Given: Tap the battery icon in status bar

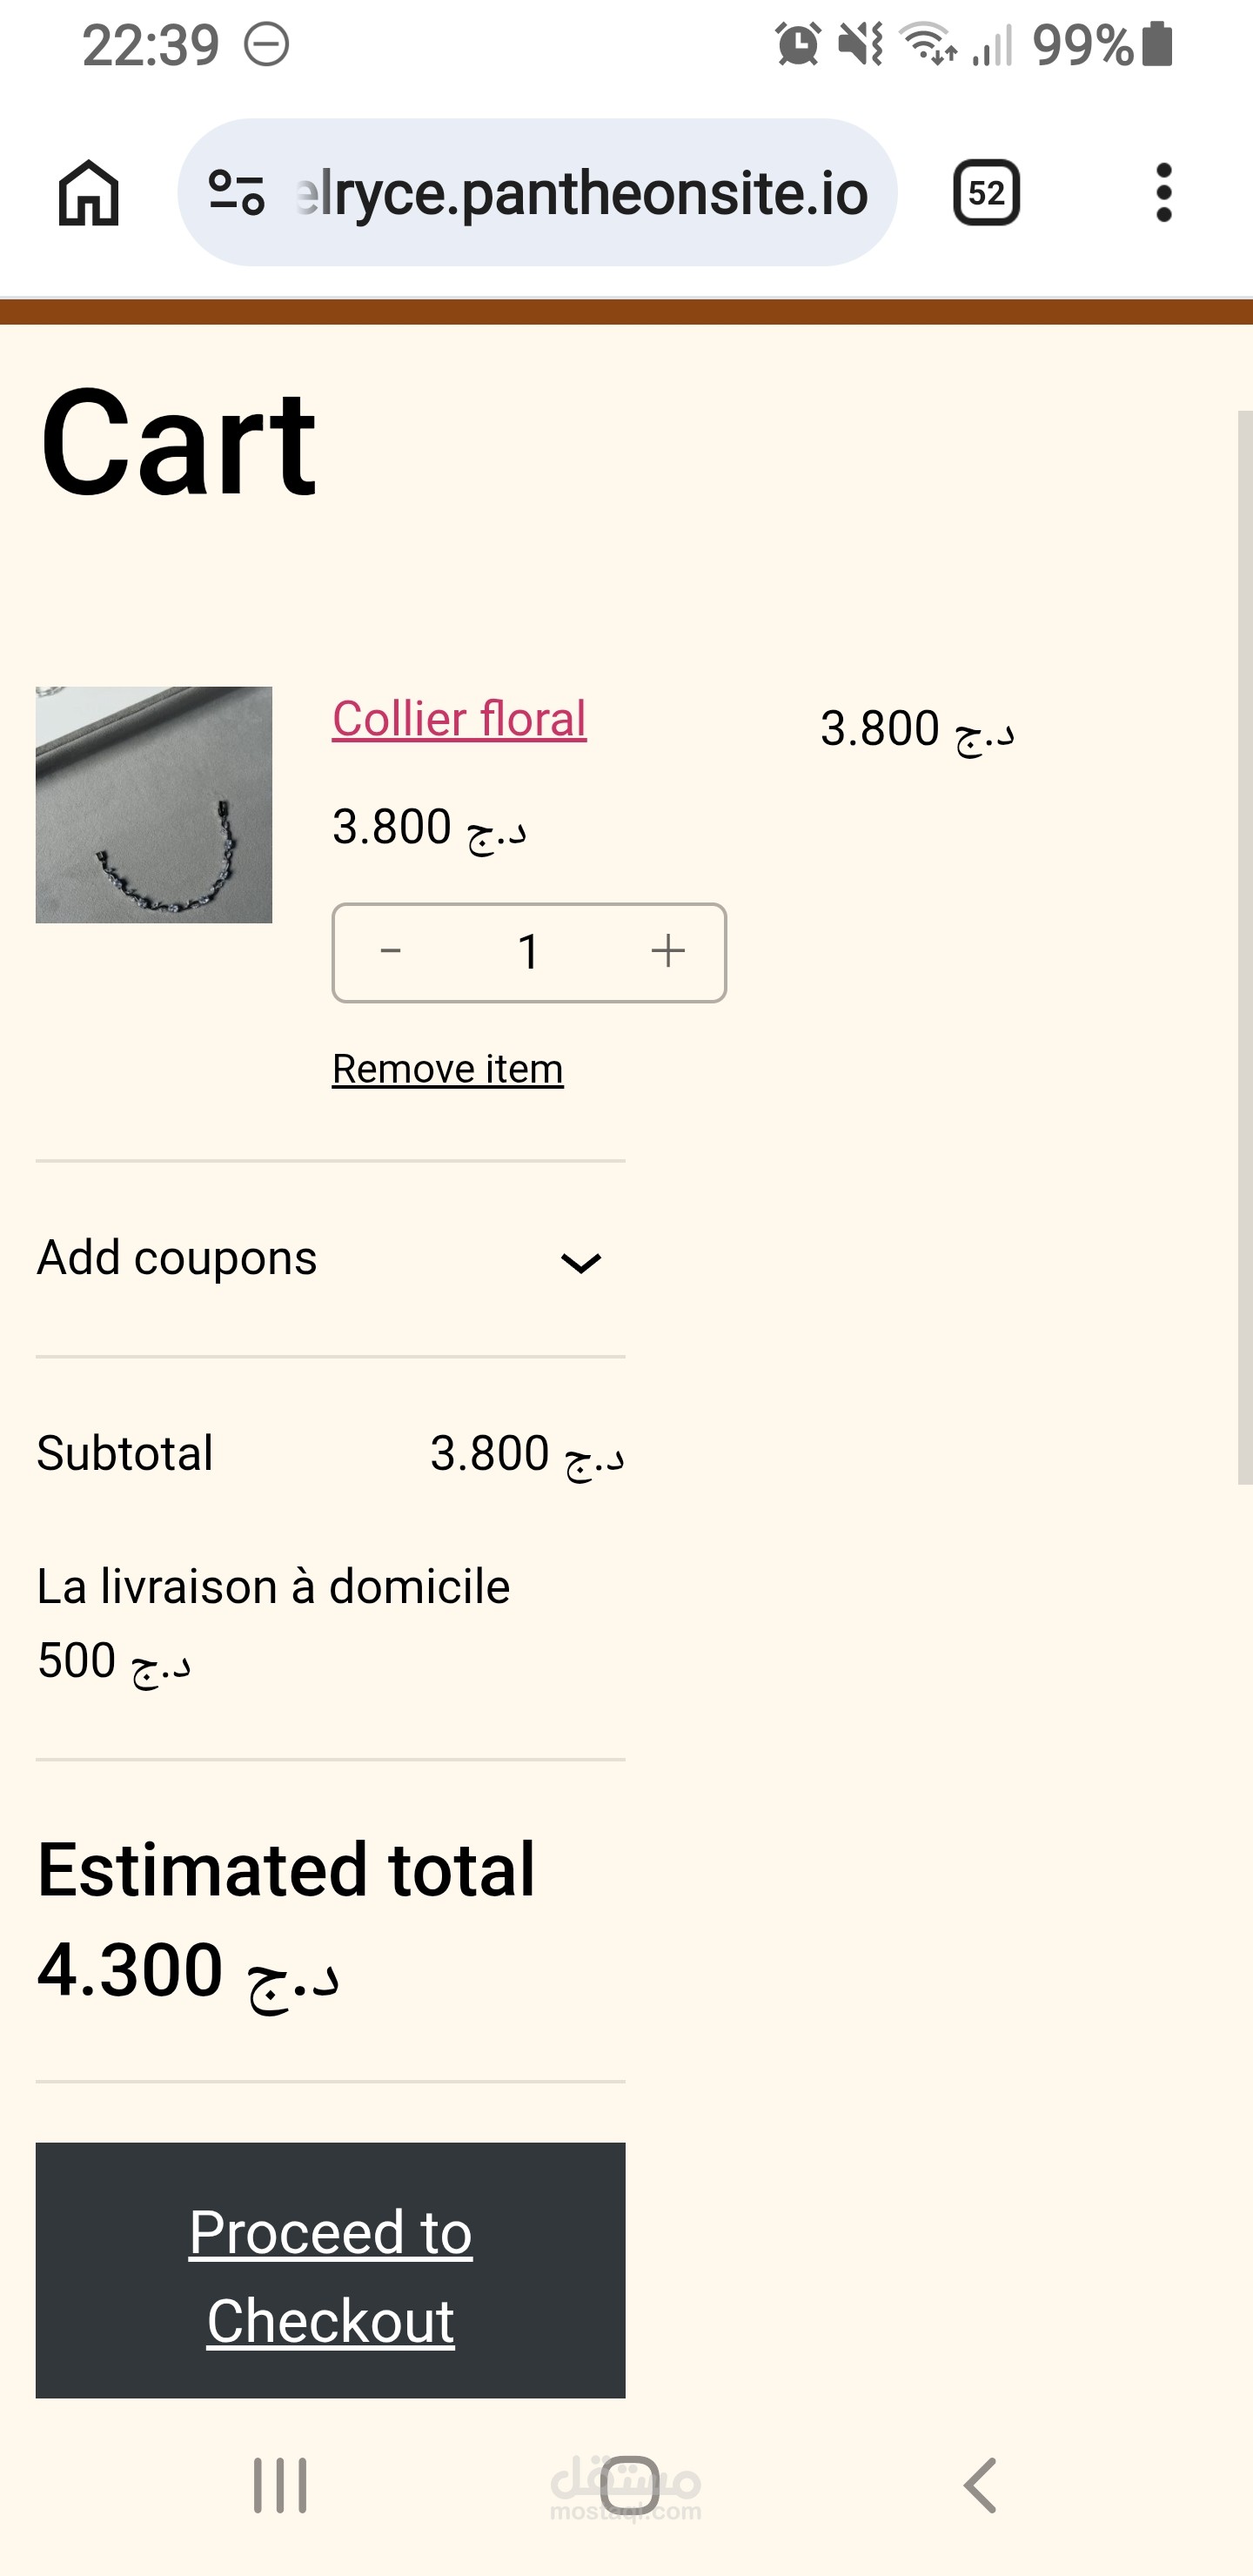Looking at the screenshot, I should (x=1157, y=45).
